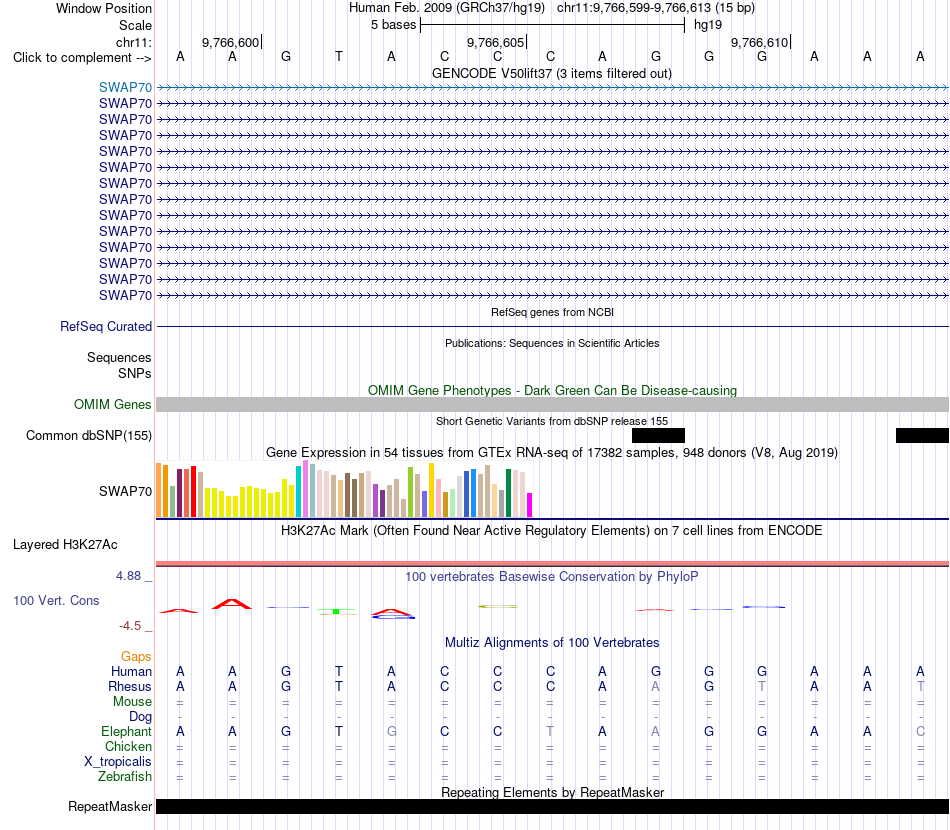Click the green OMIM Gene Phenotypes title

552,390
